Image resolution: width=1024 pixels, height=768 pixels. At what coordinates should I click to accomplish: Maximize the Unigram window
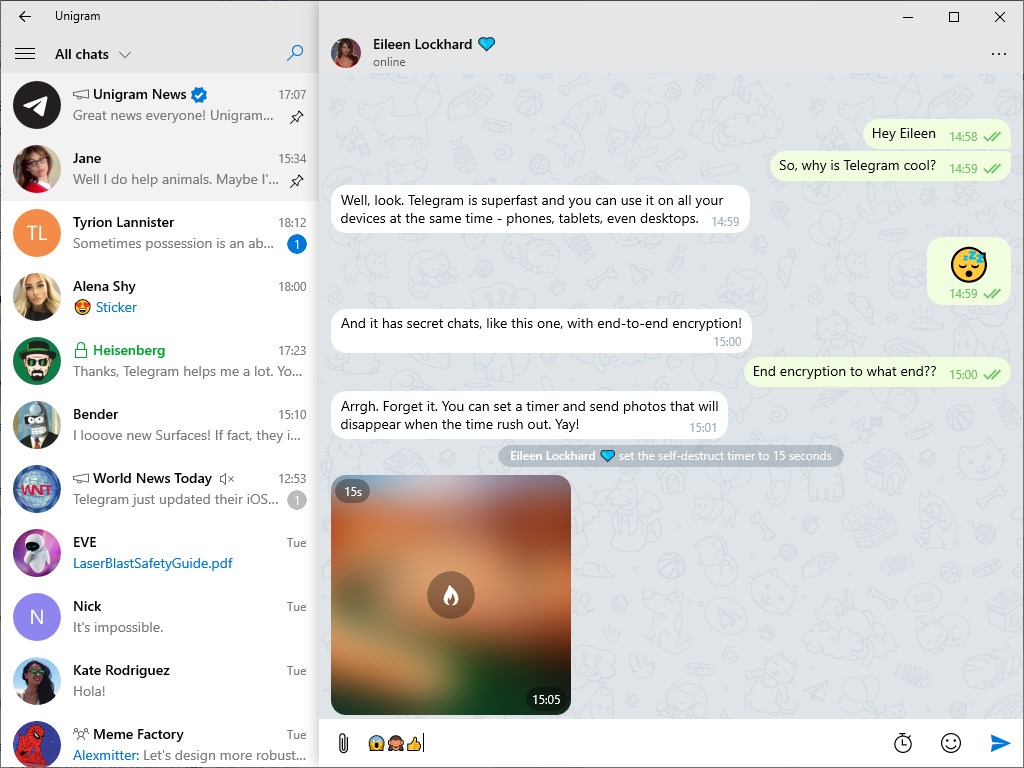coord(953,17)
